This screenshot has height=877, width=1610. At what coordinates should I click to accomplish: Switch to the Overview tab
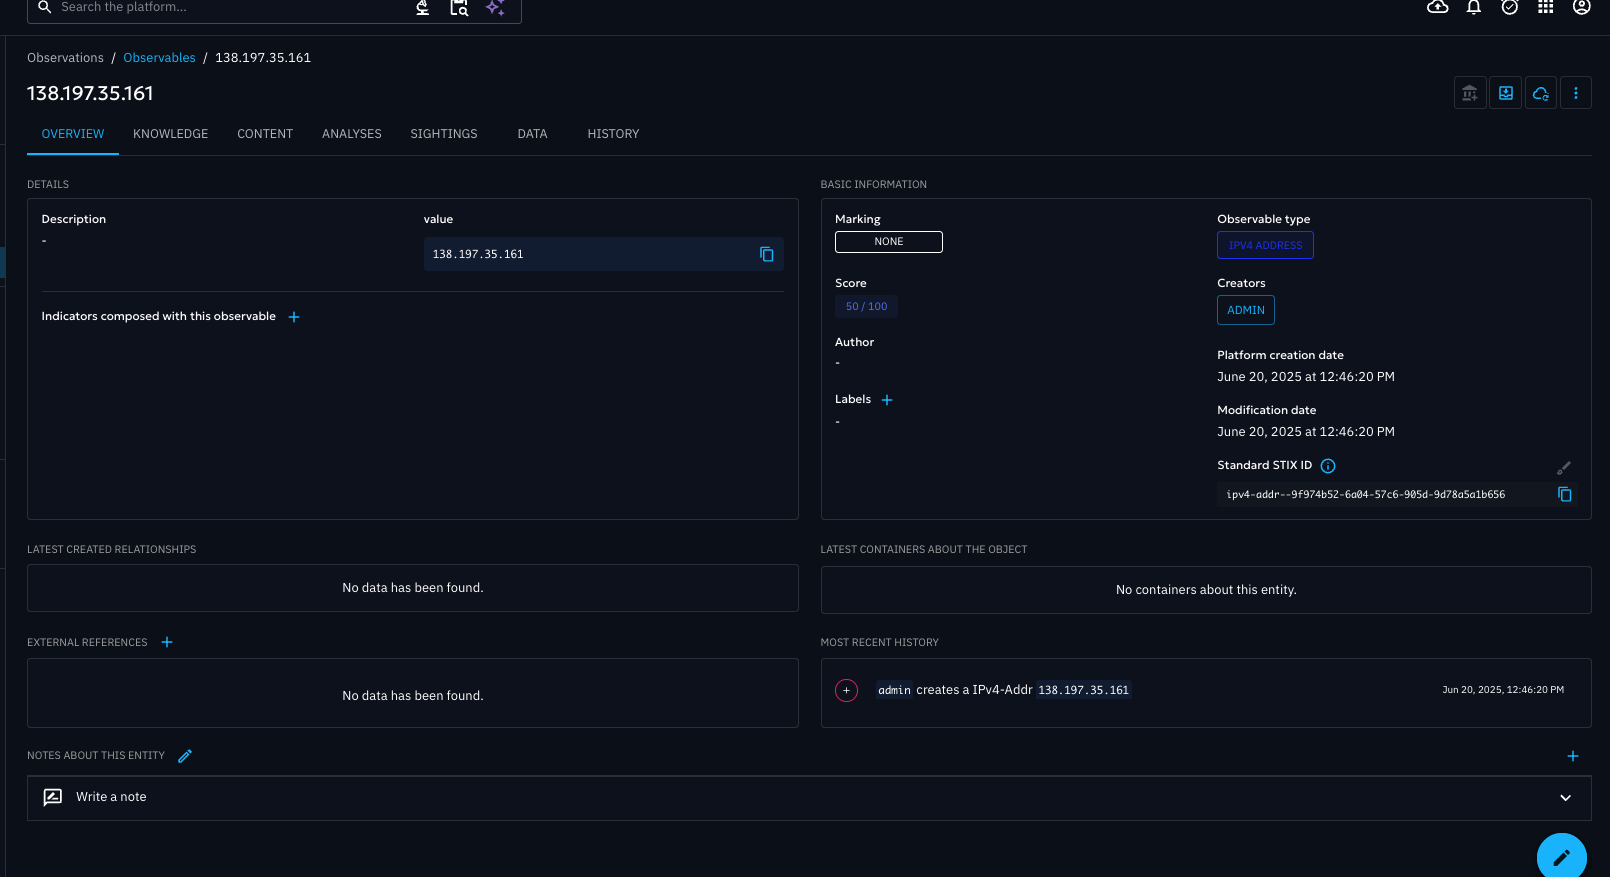tap(73, 134)
